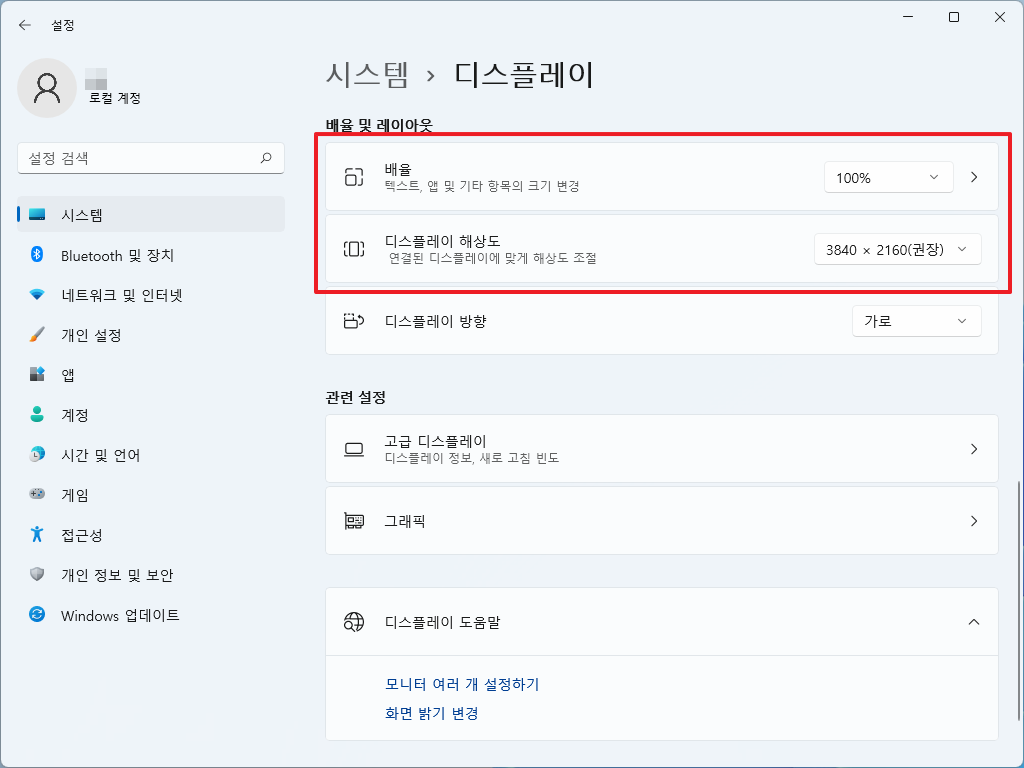
Task: Open the 배율 100% dropdown
Action: coord(888,178)
